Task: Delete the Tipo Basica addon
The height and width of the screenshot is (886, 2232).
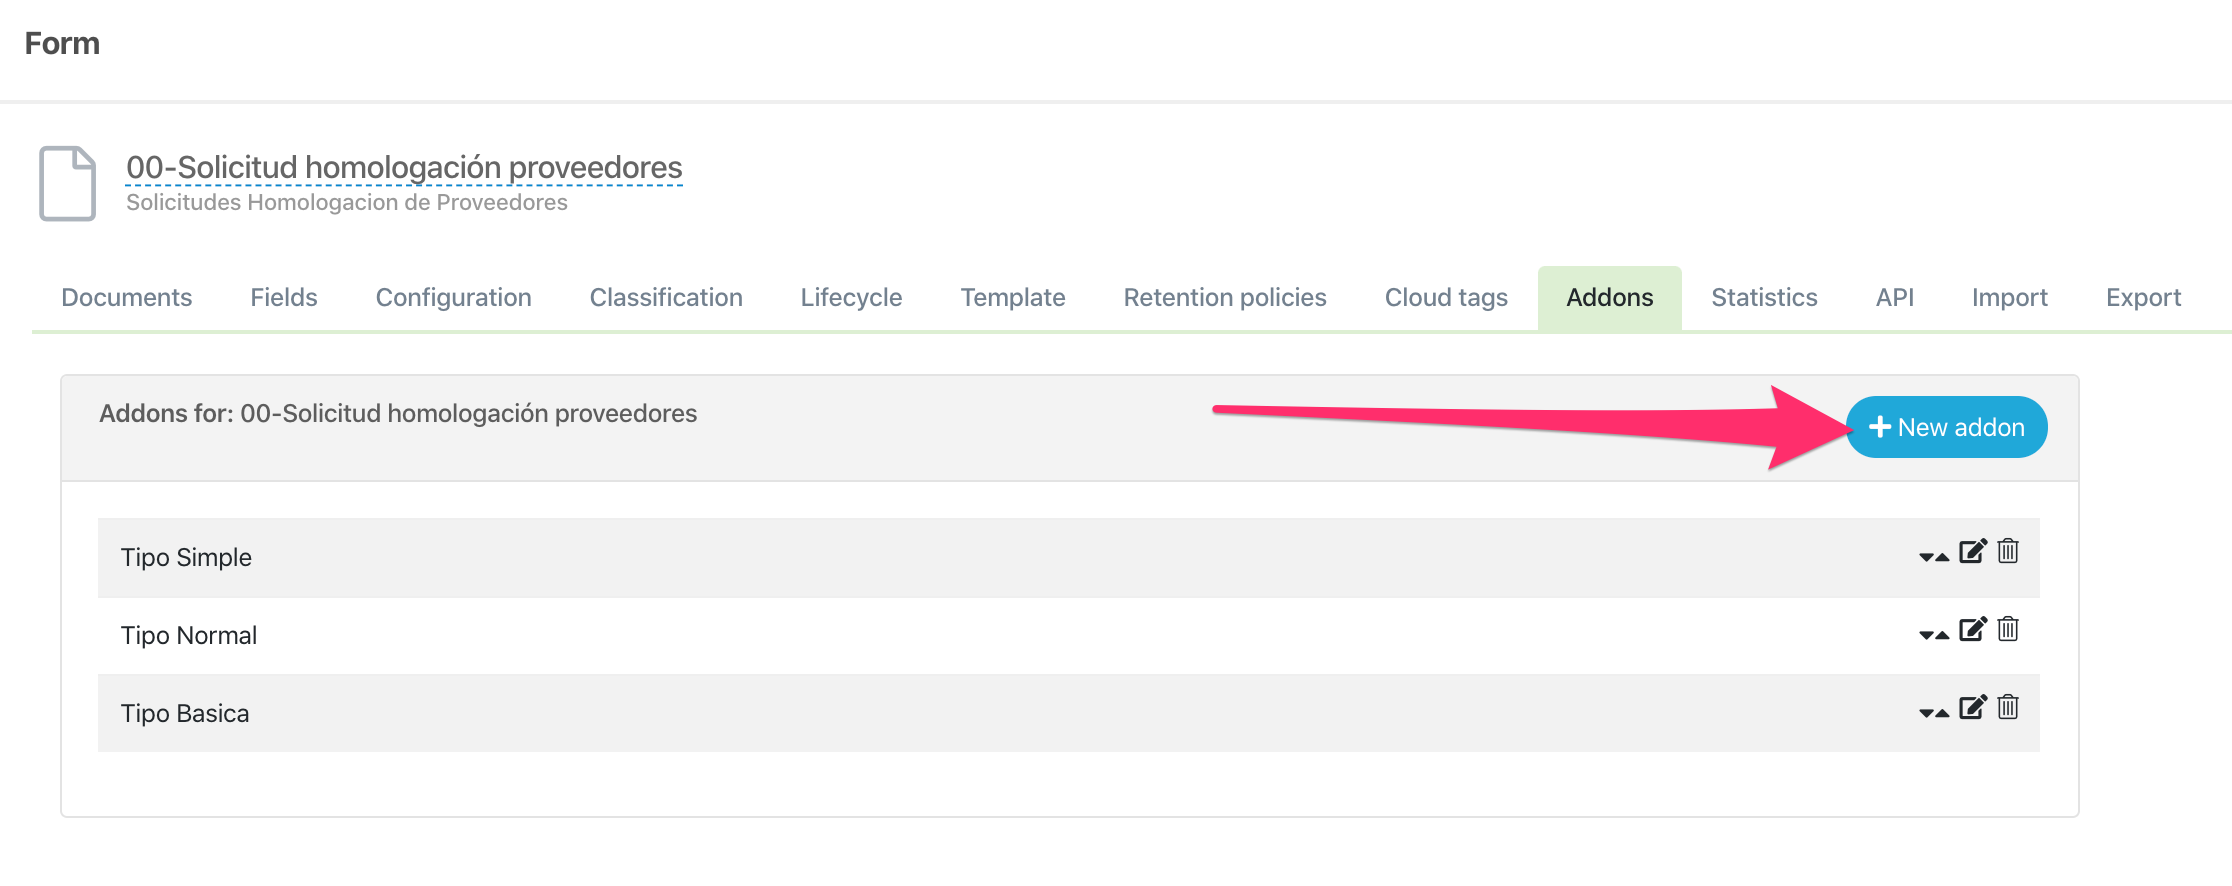Action: point(2008,707)
